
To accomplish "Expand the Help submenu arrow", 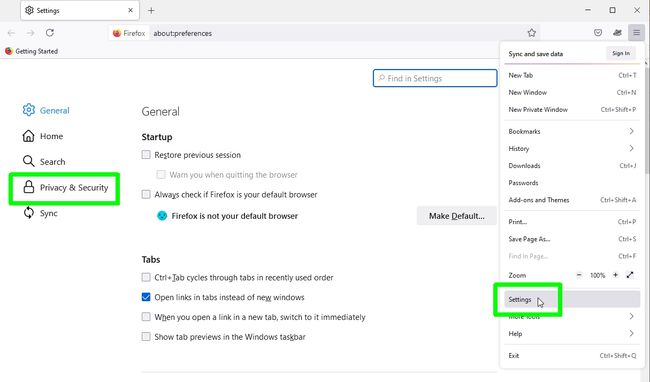I will [x=631, y=334].
